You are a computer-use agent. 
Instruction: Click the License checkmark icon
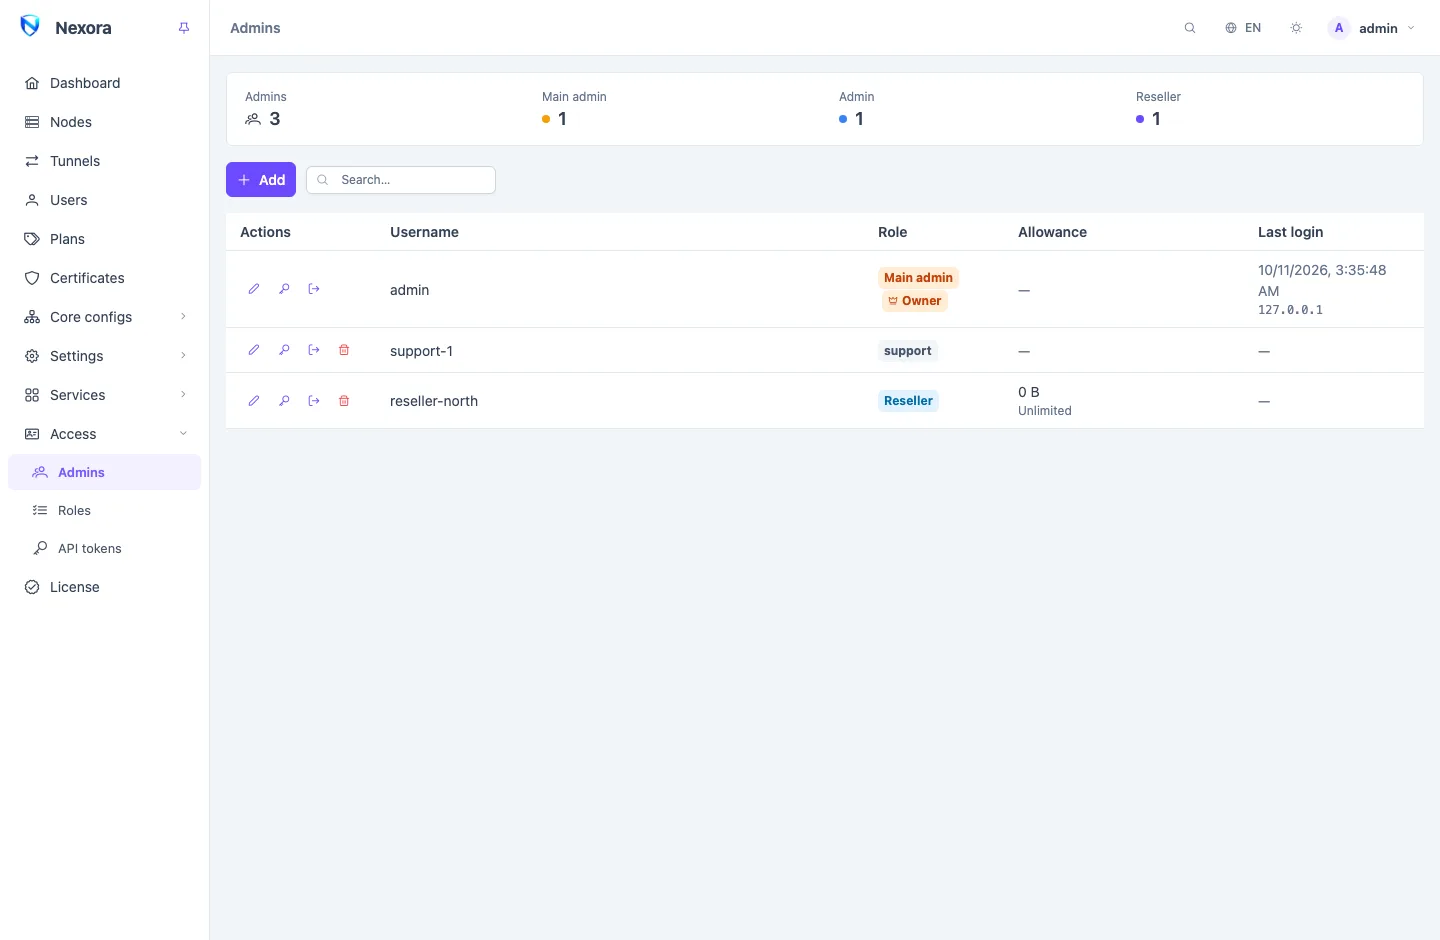[32, 587]
